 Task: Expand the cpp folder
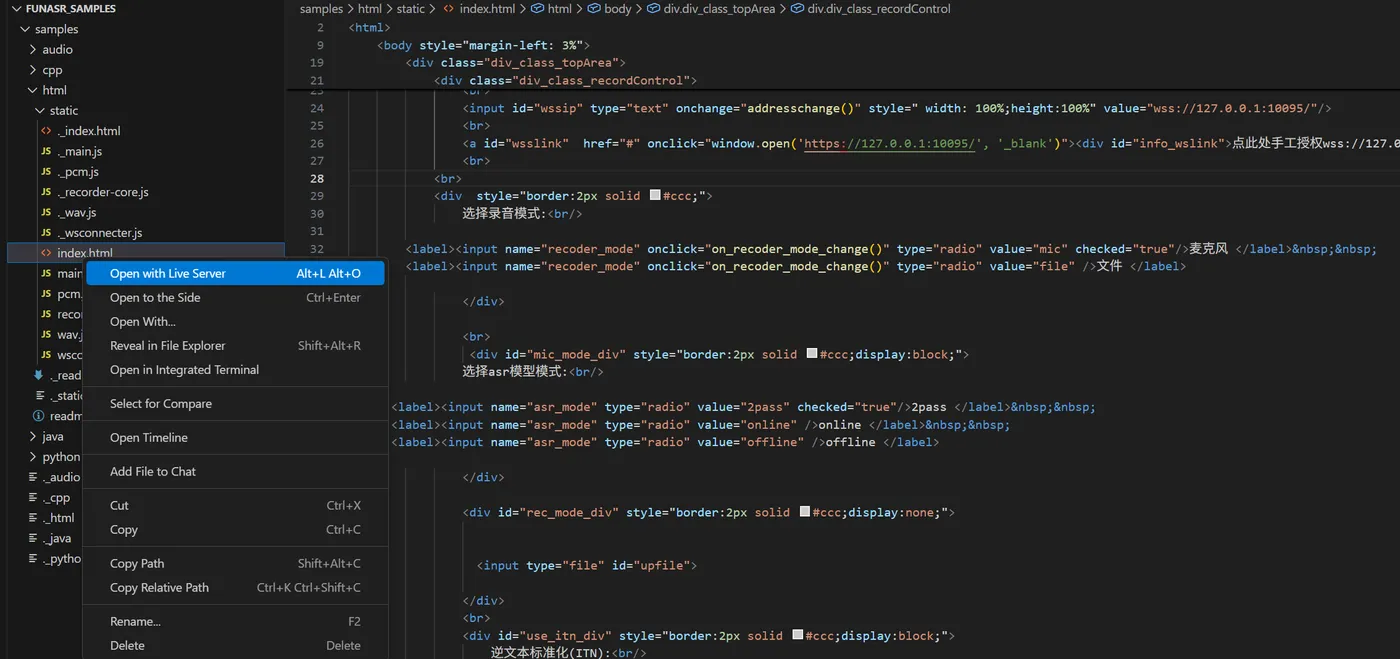point(33,70)
